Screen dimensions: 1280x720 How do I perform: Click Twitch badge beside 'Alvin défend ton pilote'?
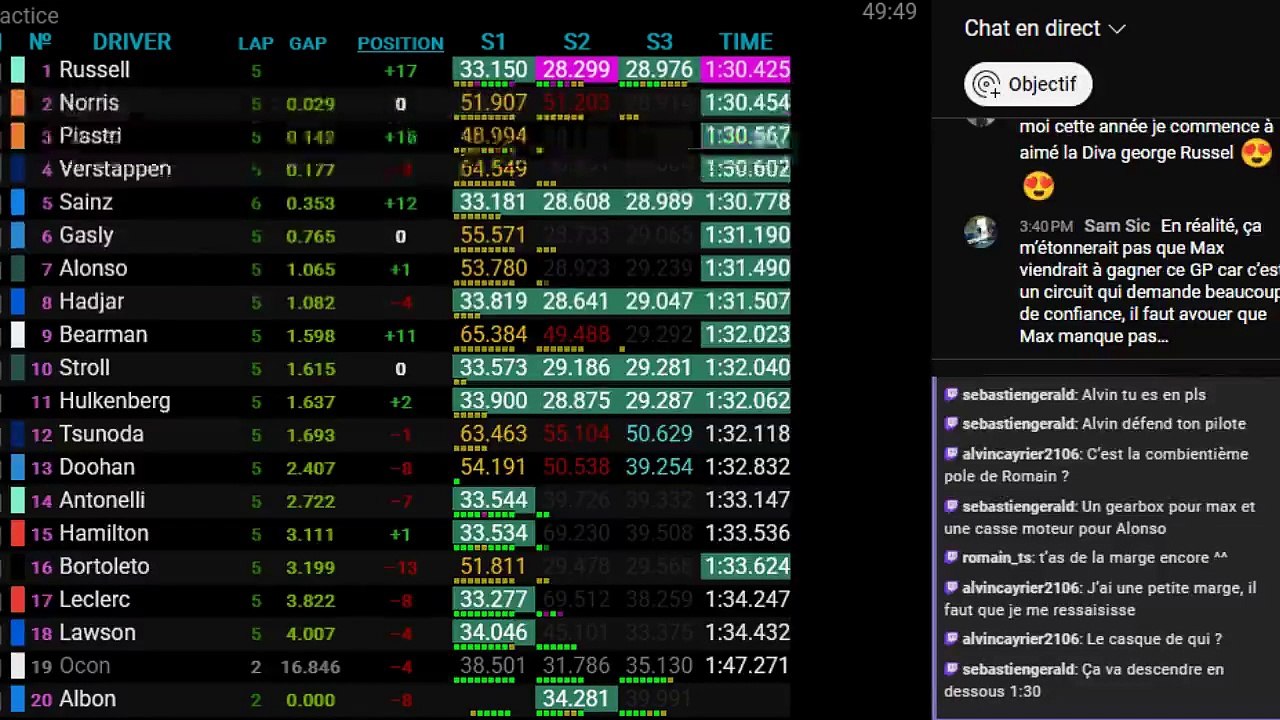click(x=951, y=424)
